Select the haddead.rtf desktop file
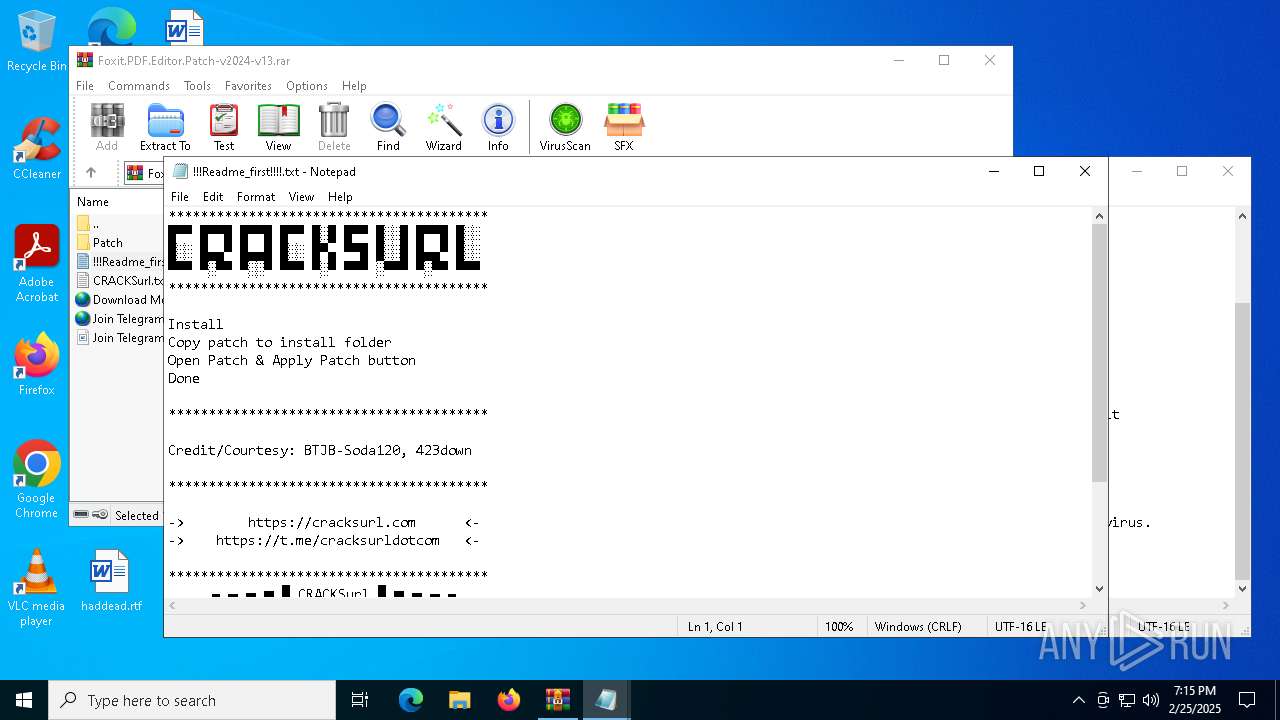The height and width of the screenshot is (720, 1280). tap(111, 580)
